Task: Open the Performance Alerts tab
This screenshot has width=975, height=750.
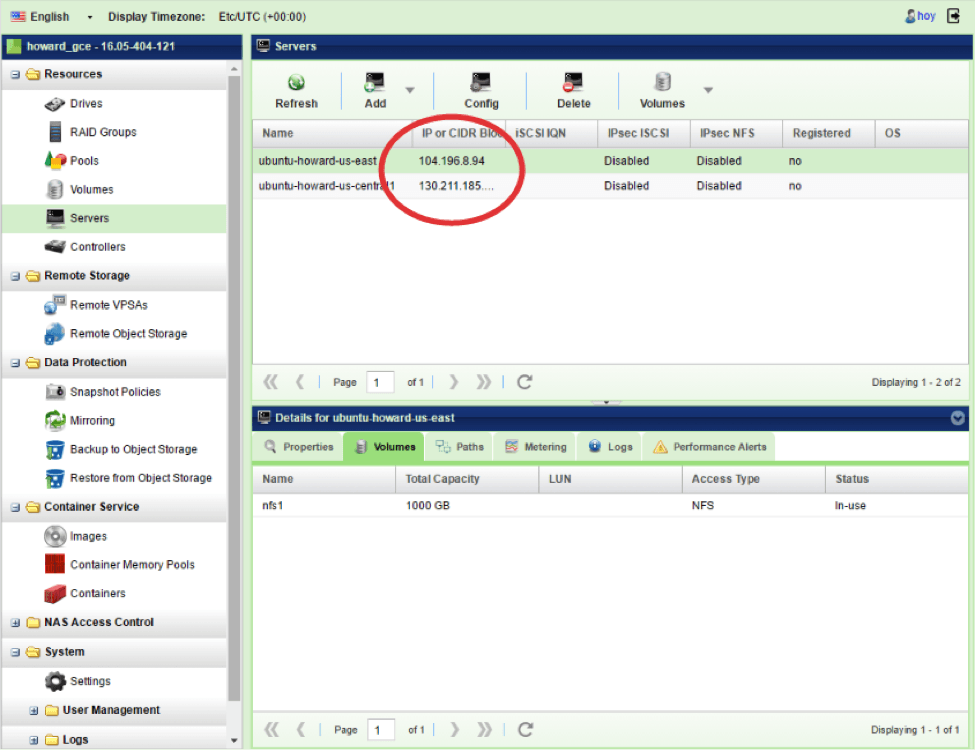Action: coord(709,447)
